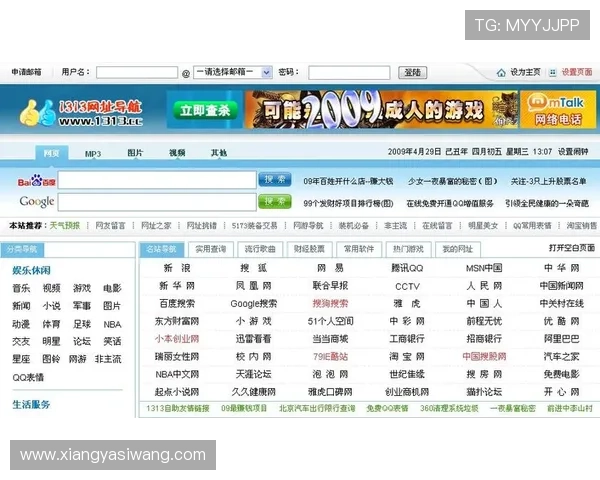Image resolution: width=600 pixels, height=480 pixels.
Task: Select the MP3 search tab
Action: click(93, 153)
